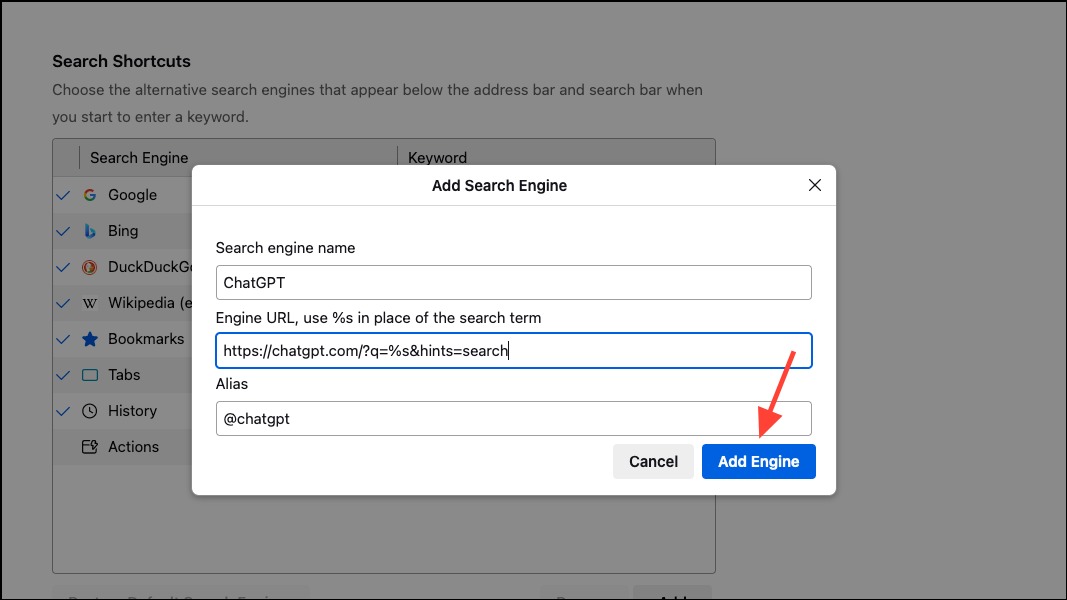Click into the Alias text field
This screenshot has width=1067, height=600.
click(x=514, y=418)
